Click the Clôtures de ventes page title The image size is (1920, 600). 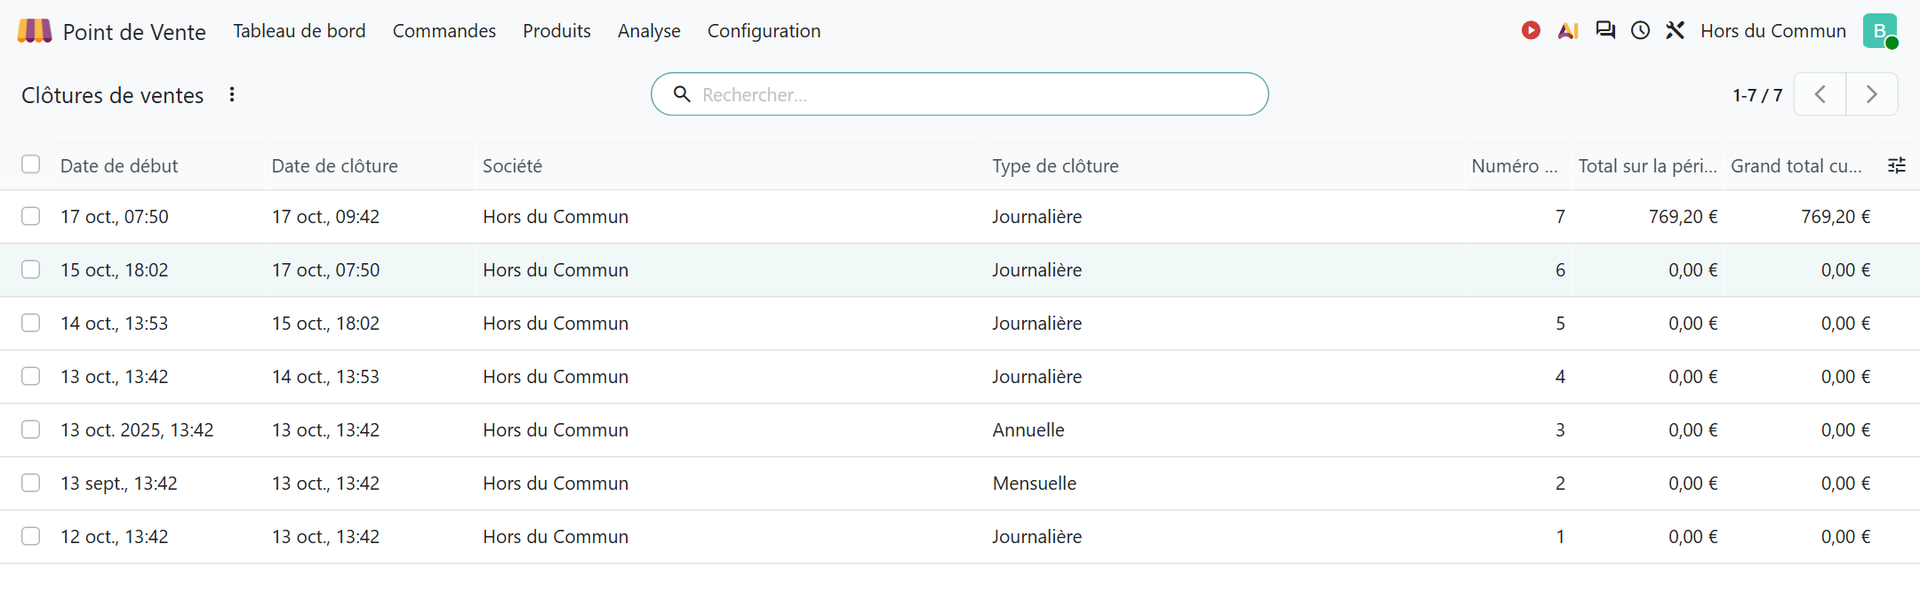(x=113, y=95)
